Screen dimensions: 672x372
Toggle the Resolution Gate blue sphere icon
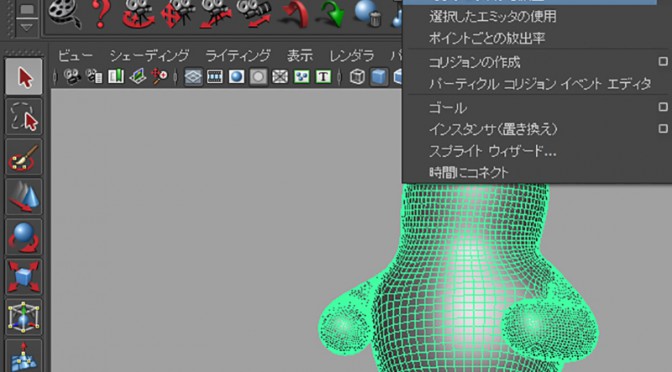(237, 77)
